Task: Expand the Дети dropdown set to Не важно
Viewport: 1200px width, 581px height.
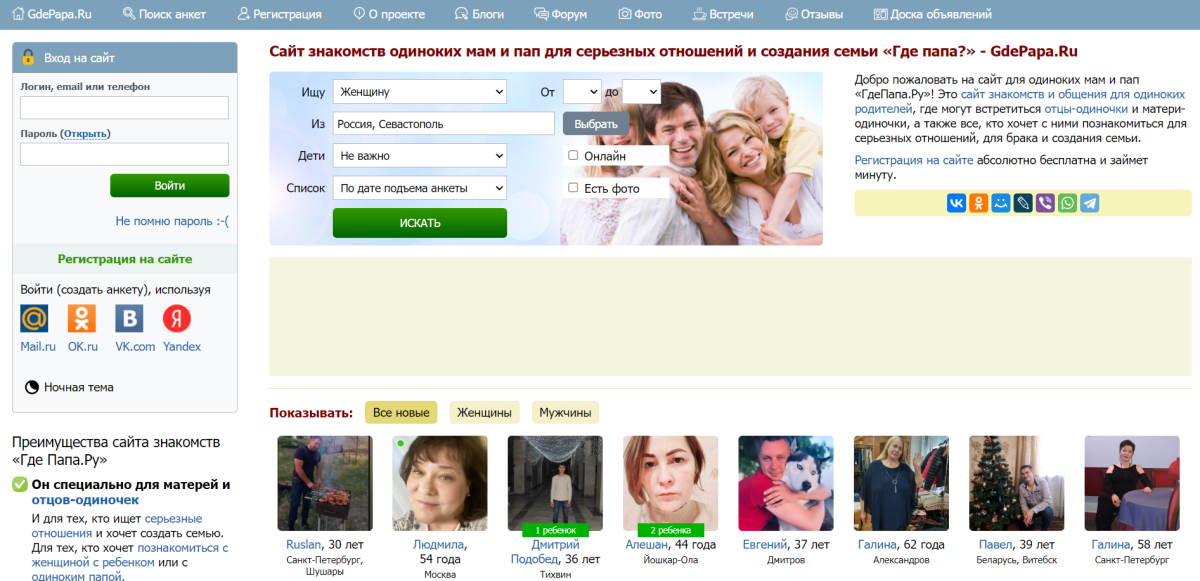Action: pyautogui.click(x=420, y=155)
